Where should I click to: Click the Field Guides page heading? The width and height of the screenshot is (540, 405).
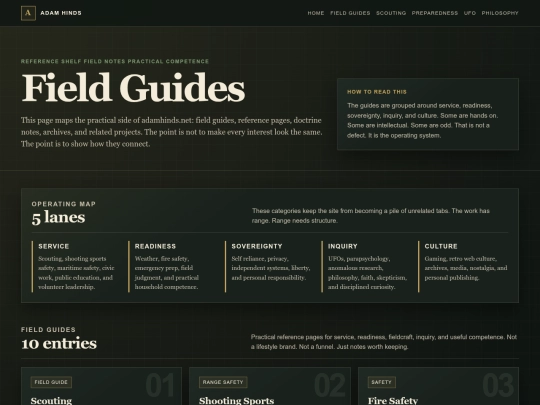point(133,87)
